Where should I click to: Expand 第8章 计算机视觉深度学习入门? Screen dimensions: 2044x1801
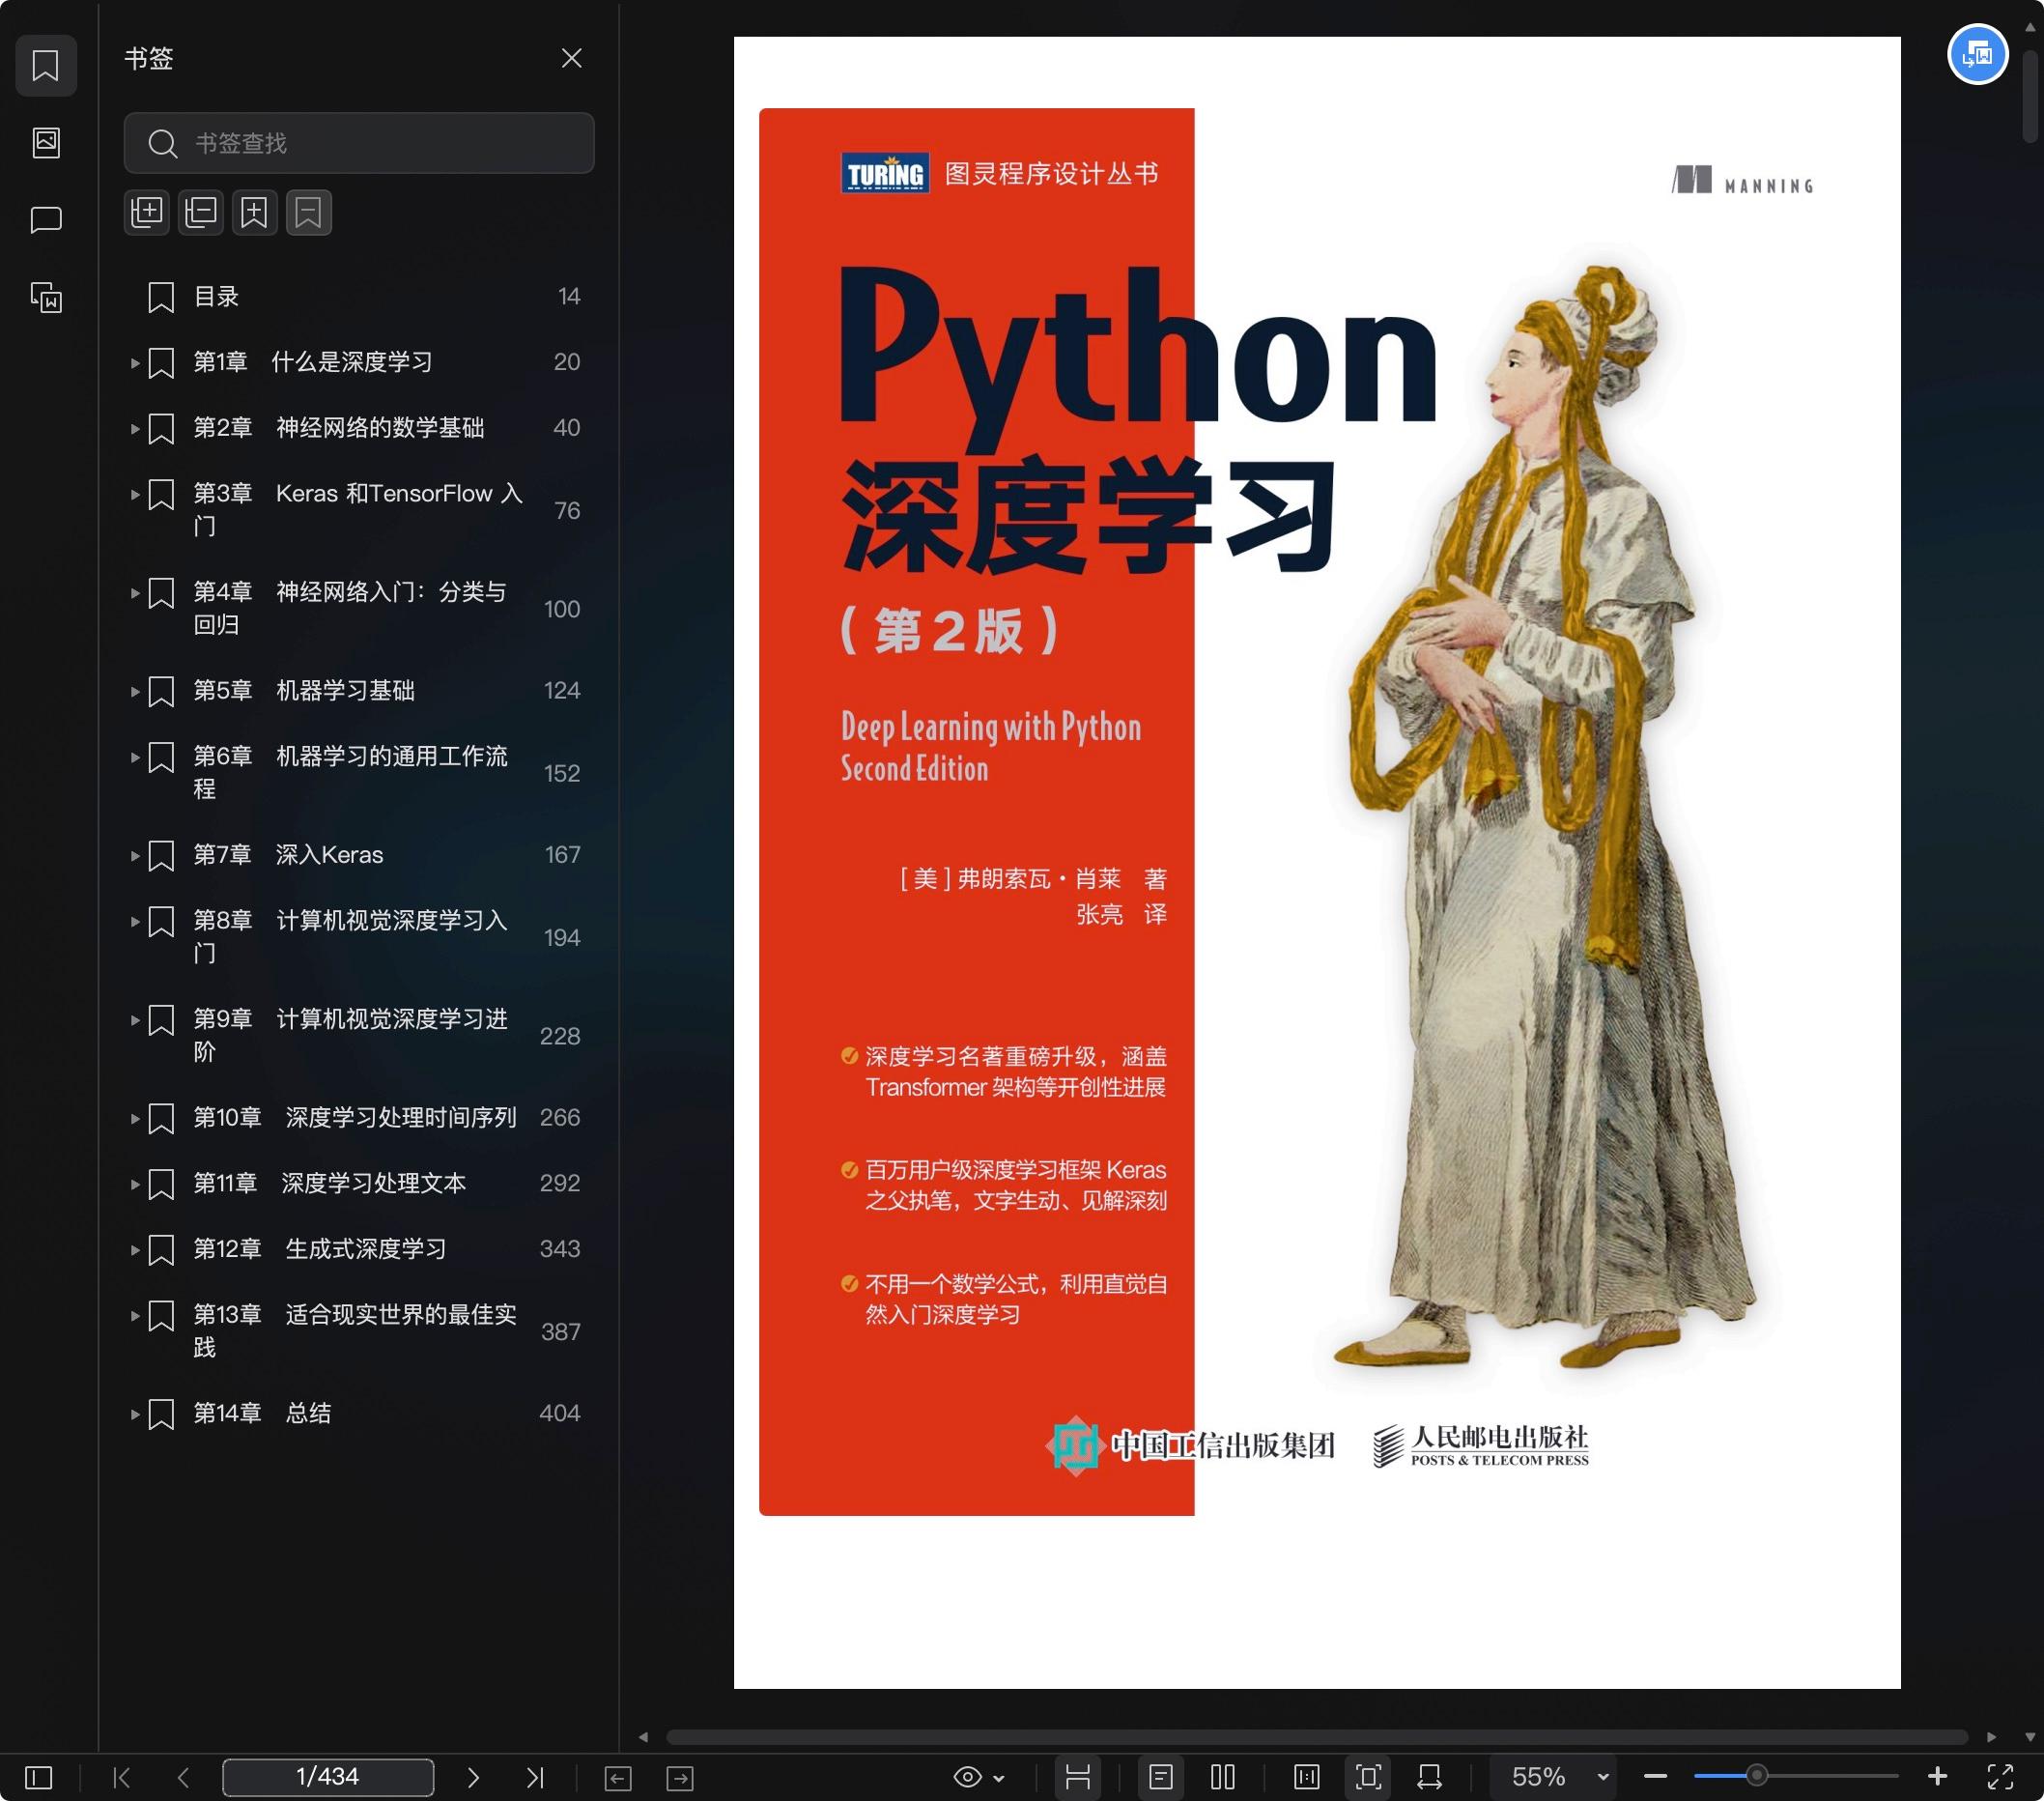click(135, 921)
